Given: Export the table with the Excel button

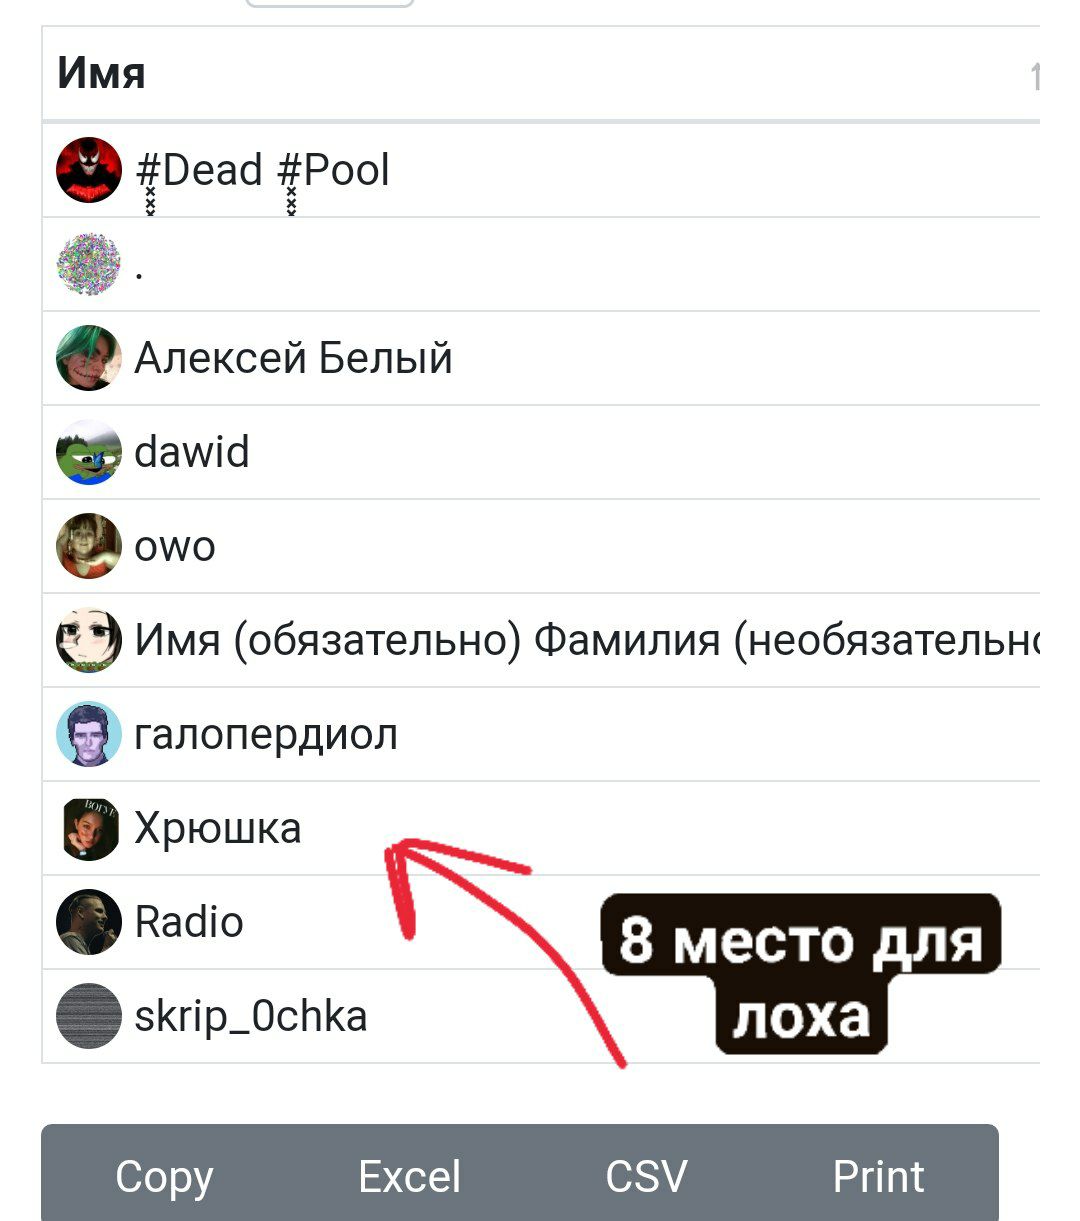Looking at the screenshot, I should [409, 1177].
